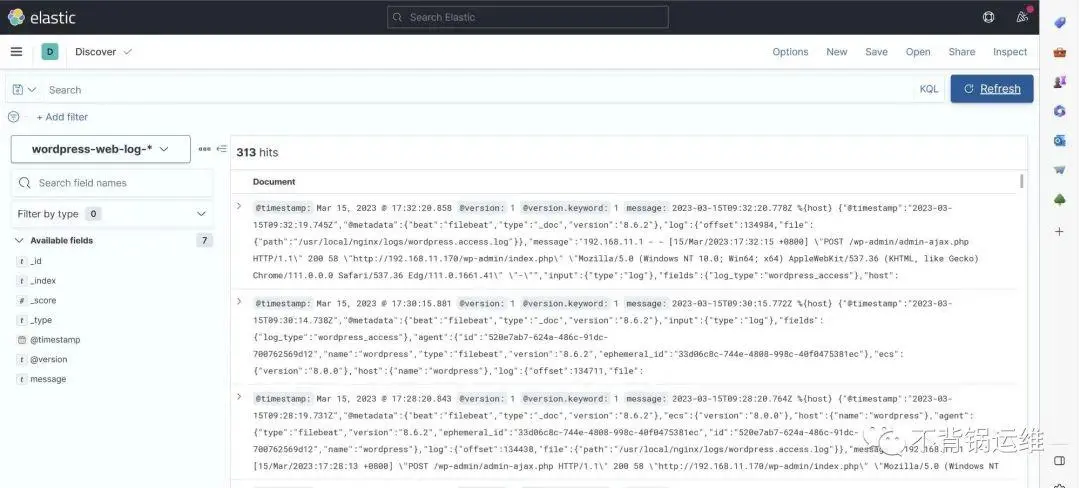Image resolution: width=1080 pixels, height=488 pixels.
Task: Open the Microsoft 365 icon in sidebar
Action: click(1060, 112)
